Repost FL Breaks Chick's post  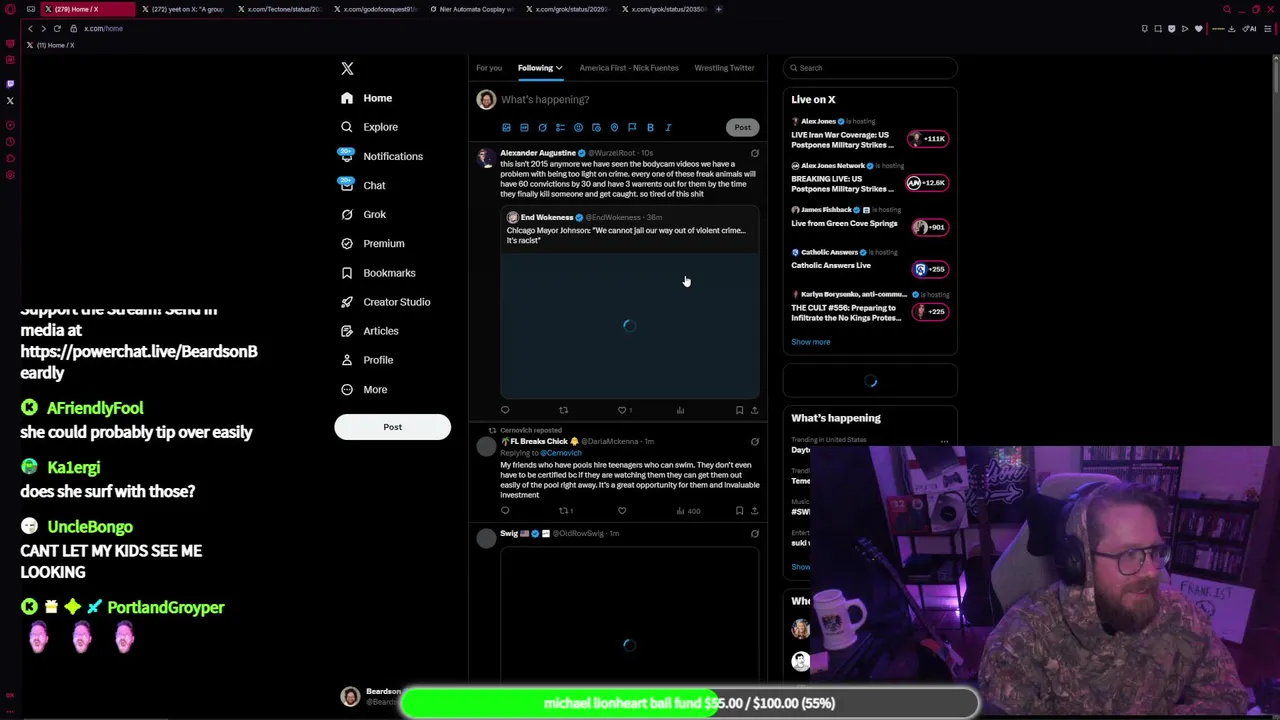click(x=565, y=511)
